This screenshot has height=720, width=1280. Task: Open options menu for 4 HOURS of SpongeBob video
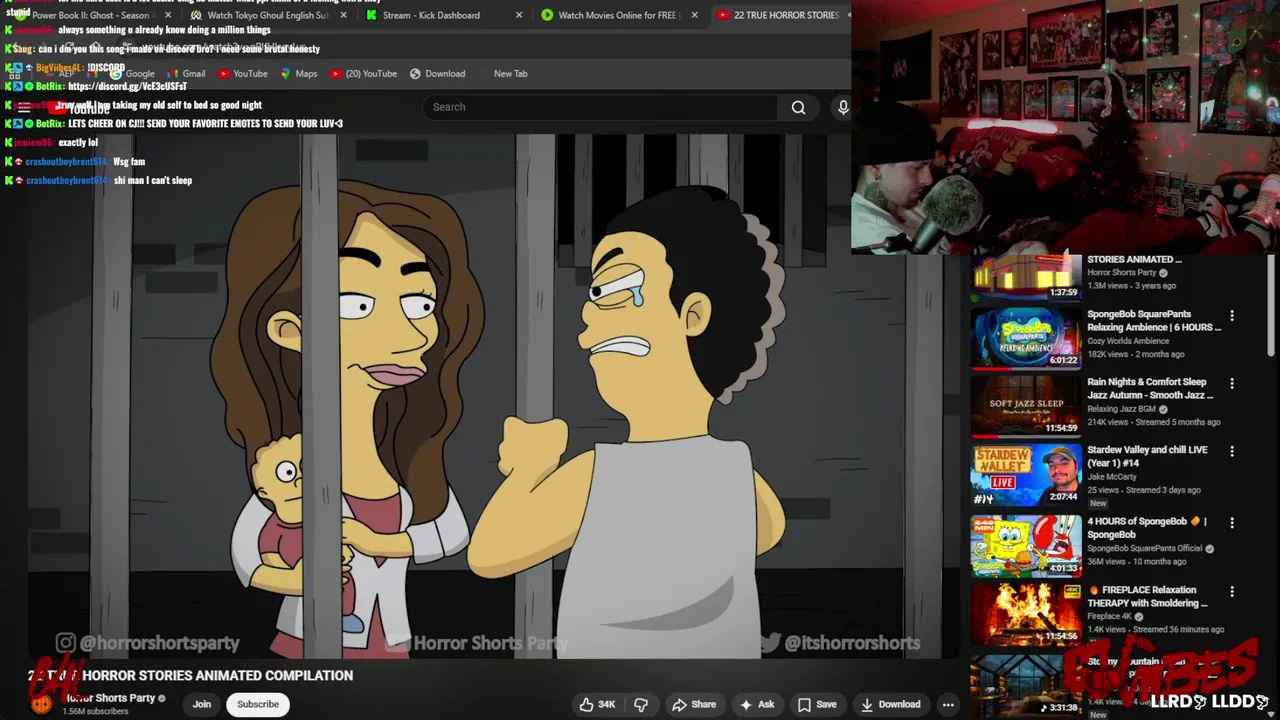click(1232, 522)
